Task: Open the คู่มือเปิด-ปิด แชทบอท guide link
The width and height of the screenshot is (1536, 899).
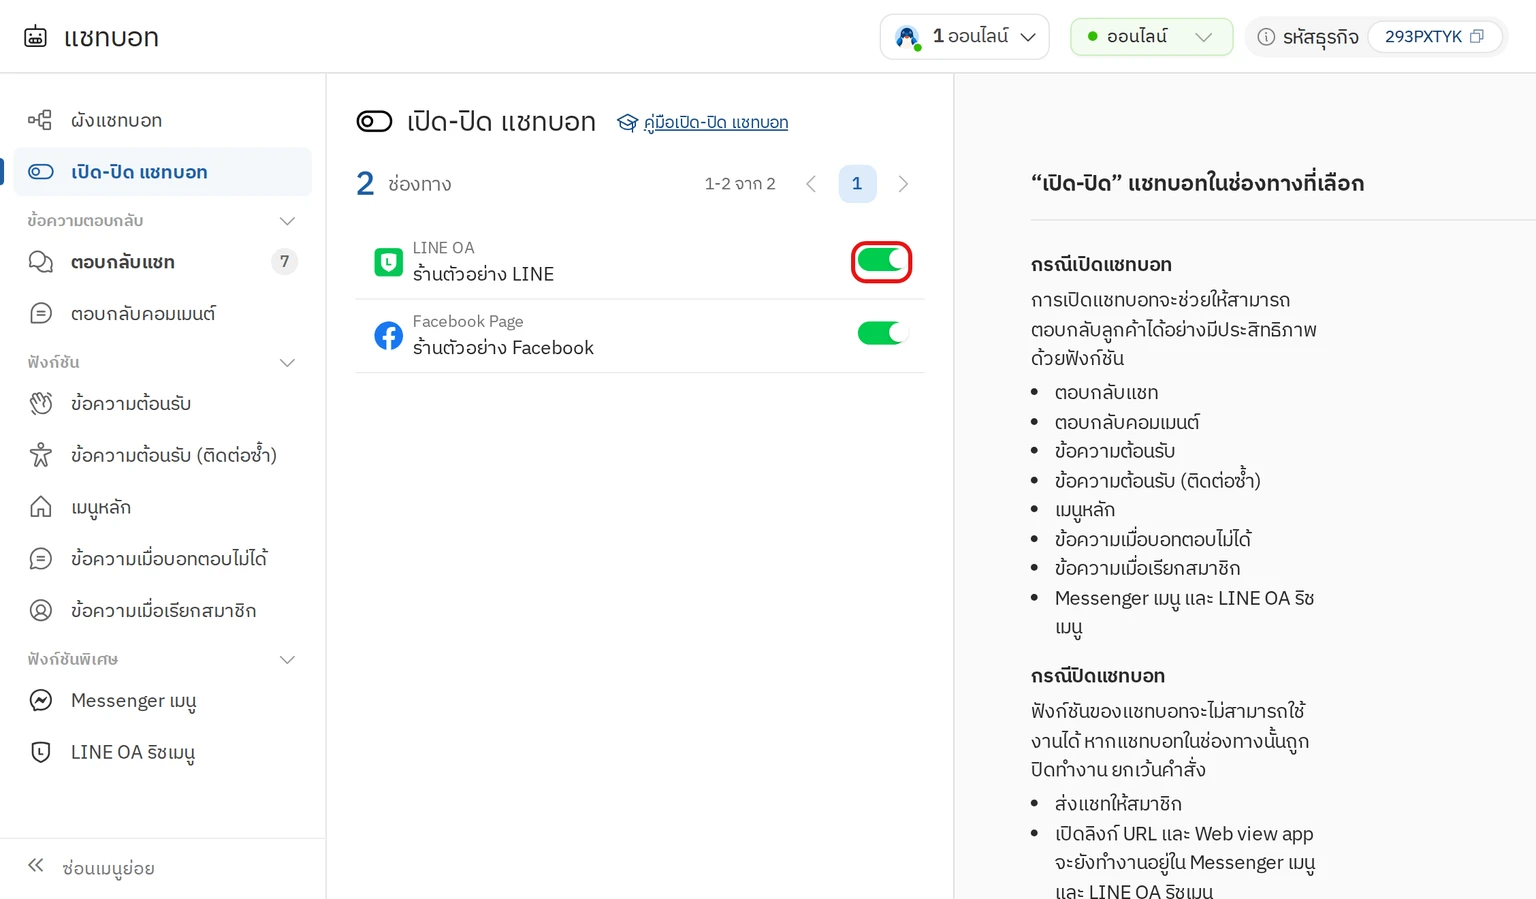Action: (x=716, y=123)
